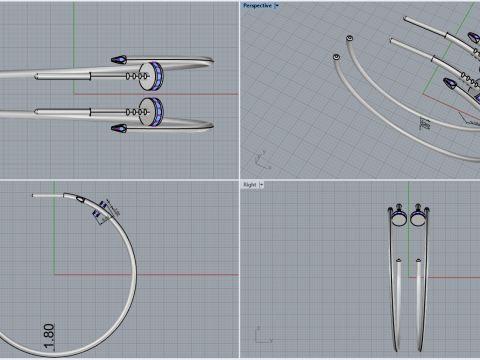Screen dimensions: 480x360
Task: Select the lower pointed gem setting in top-left viewport
Action: [119, 128]
